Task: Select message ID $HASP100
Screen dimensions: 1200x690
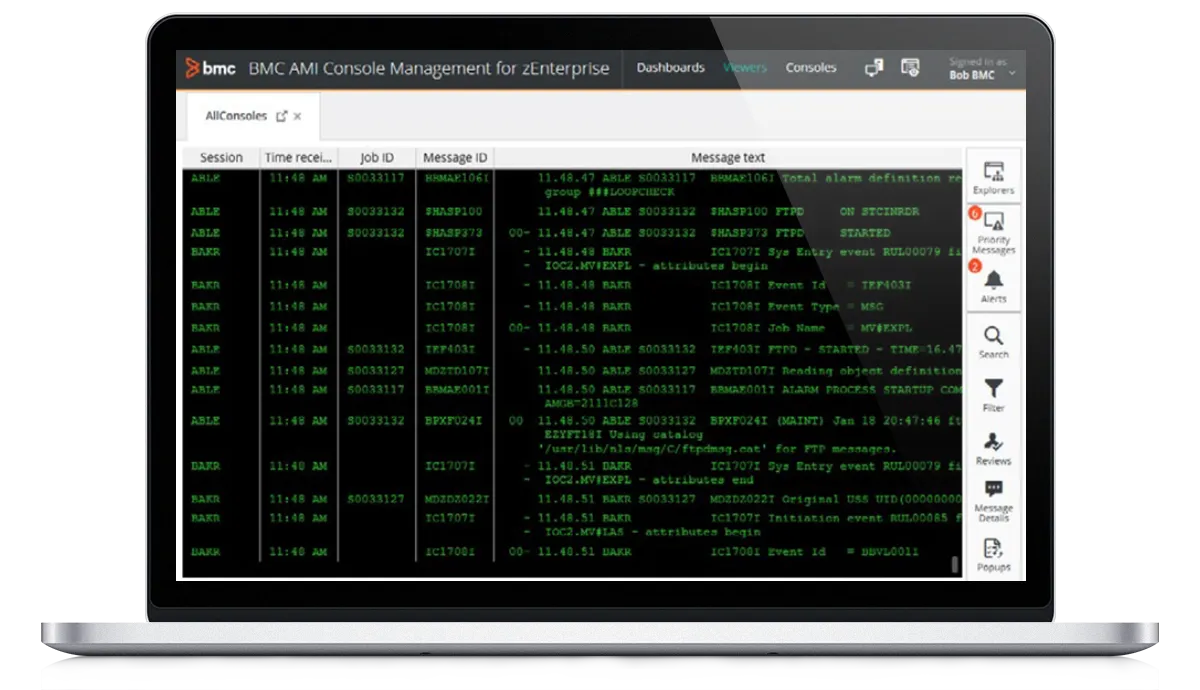Action: (x=453, y=212)
